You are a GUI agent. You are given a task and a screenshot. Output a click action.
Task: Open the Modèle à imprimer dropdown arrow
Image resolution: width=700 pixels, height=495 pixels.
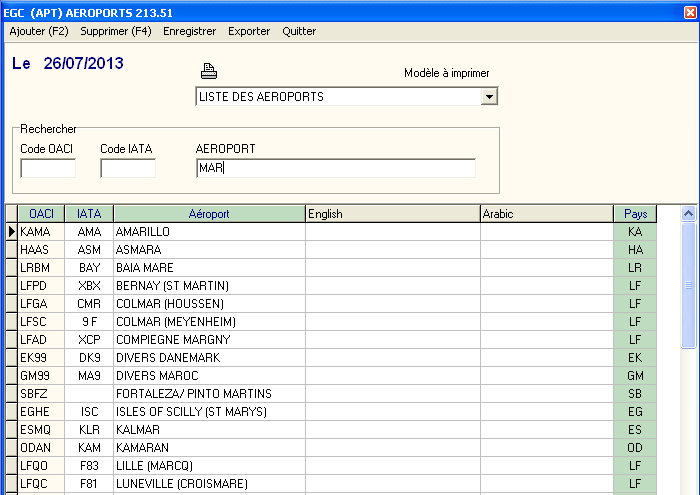pyautogui.click(x=488, y=97)
